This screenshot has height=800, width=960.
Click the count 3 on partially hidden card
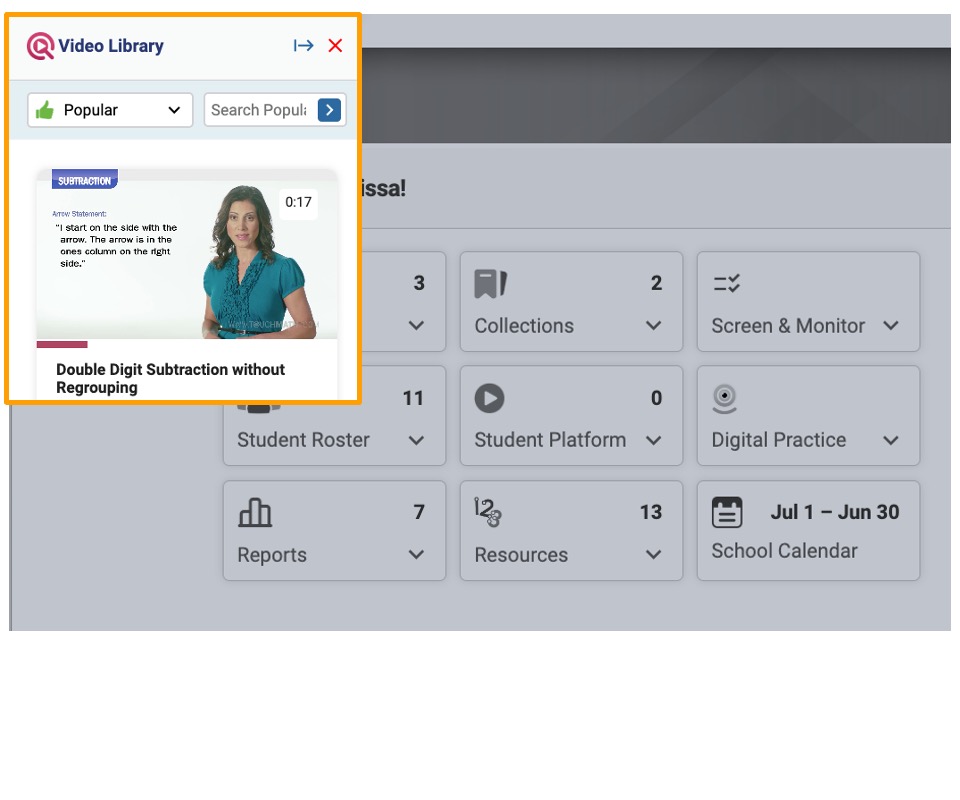click(x=419, y=283)
